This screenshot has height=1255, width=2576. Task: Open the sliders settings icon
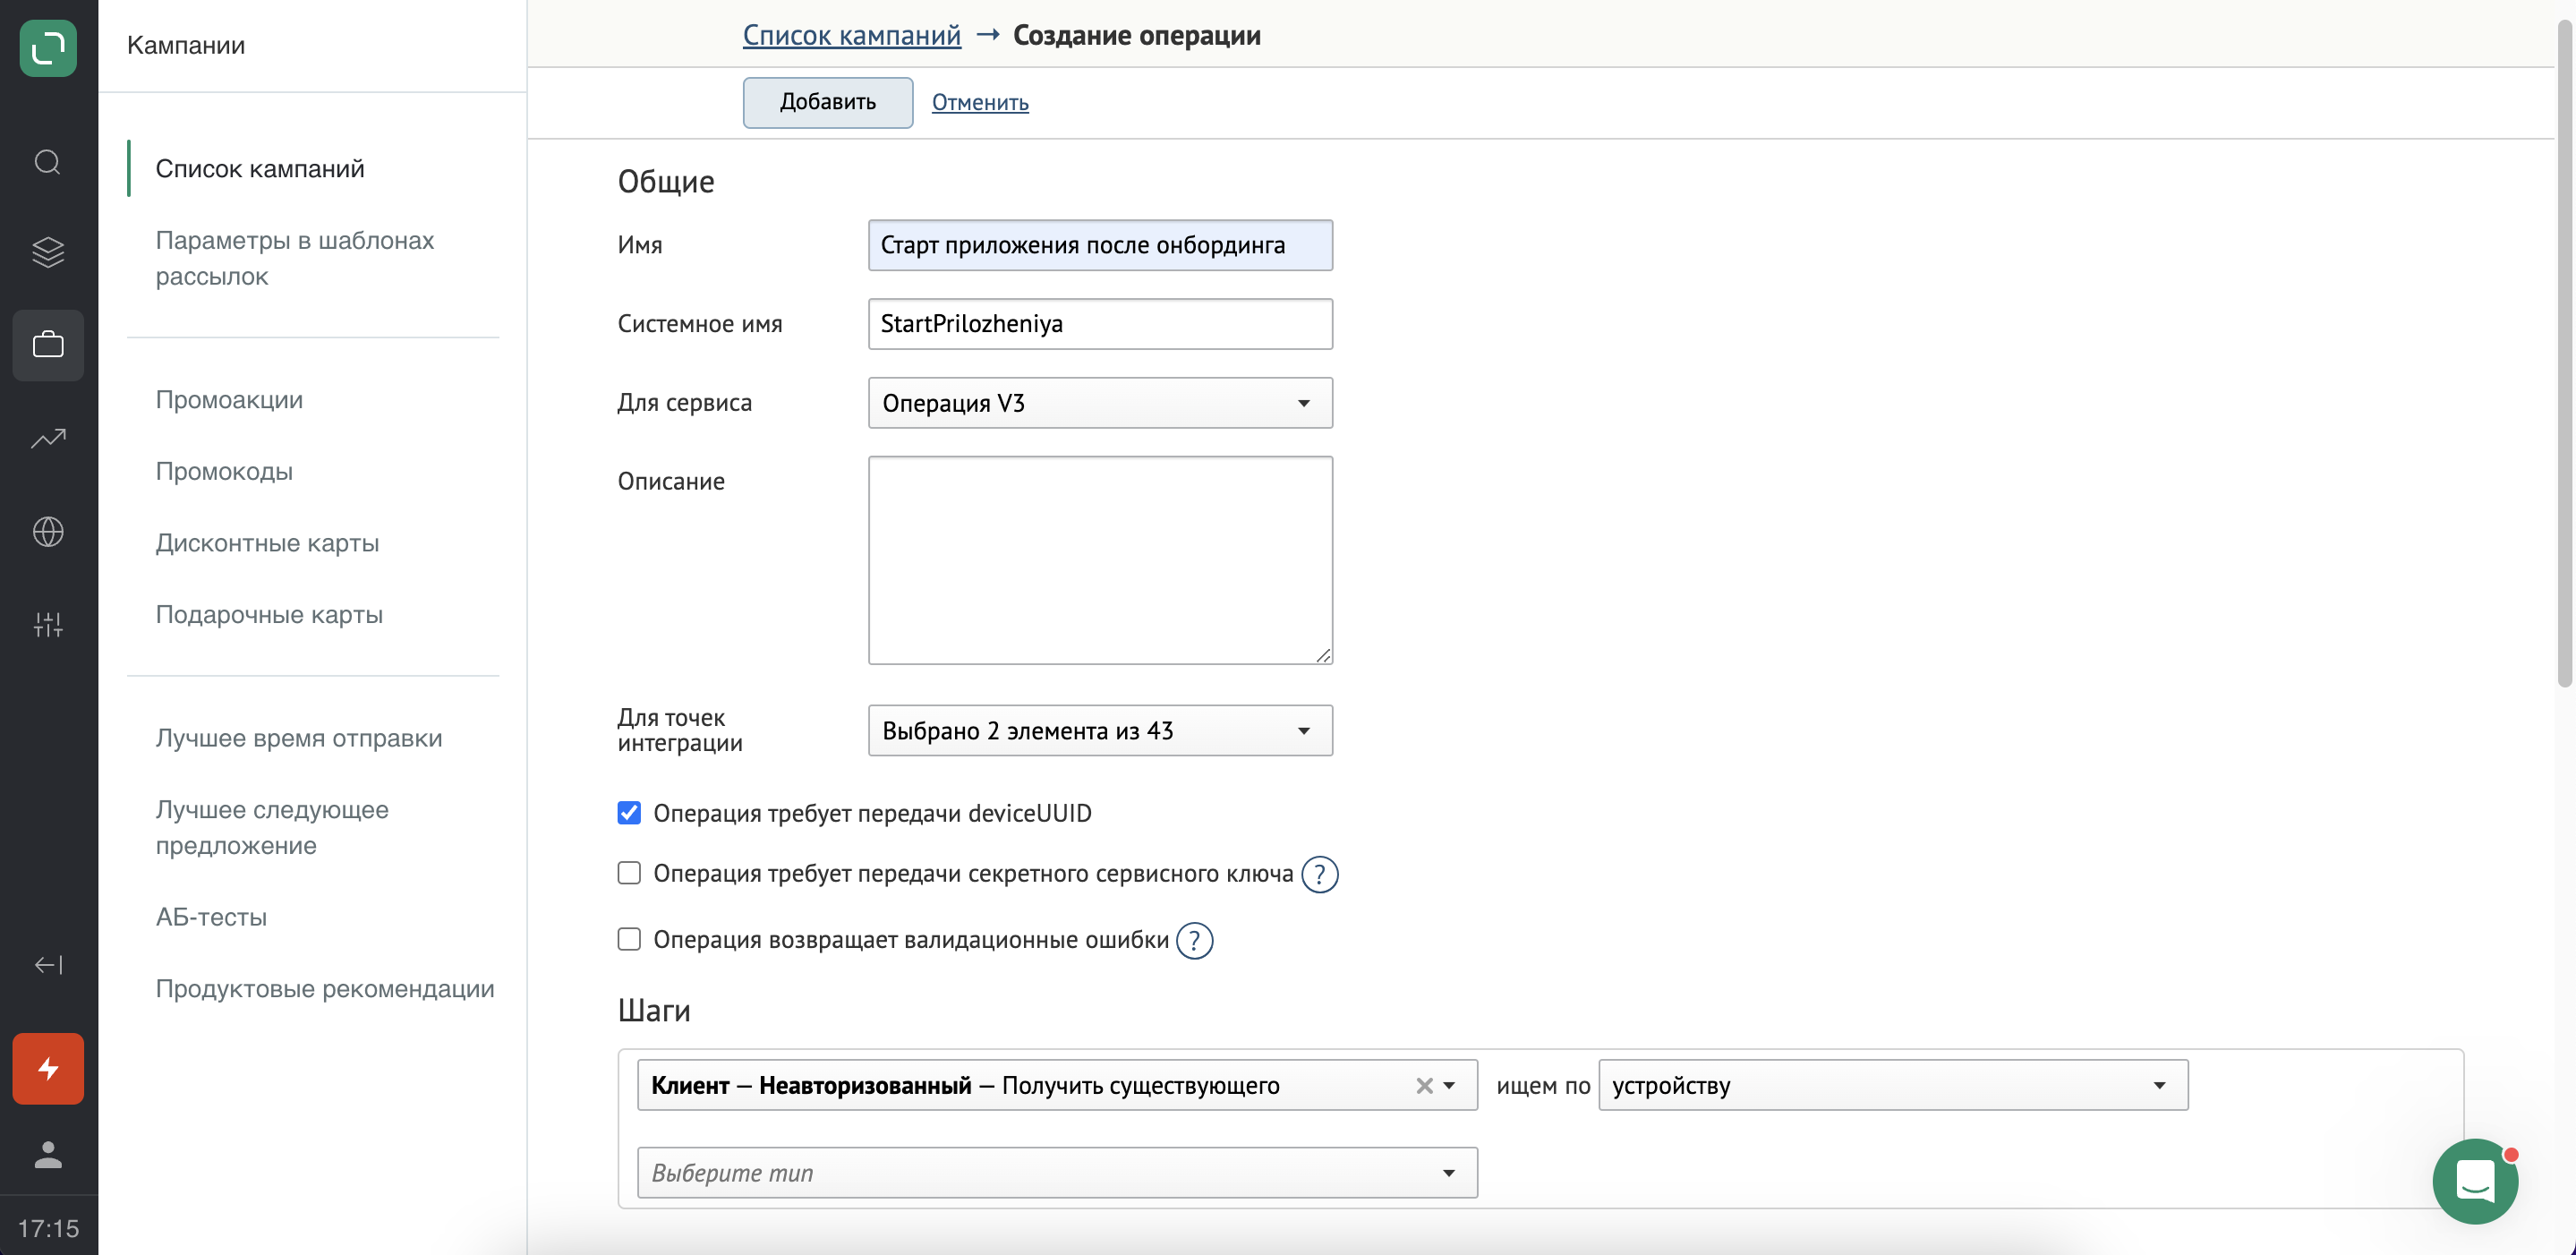[48, 624]
